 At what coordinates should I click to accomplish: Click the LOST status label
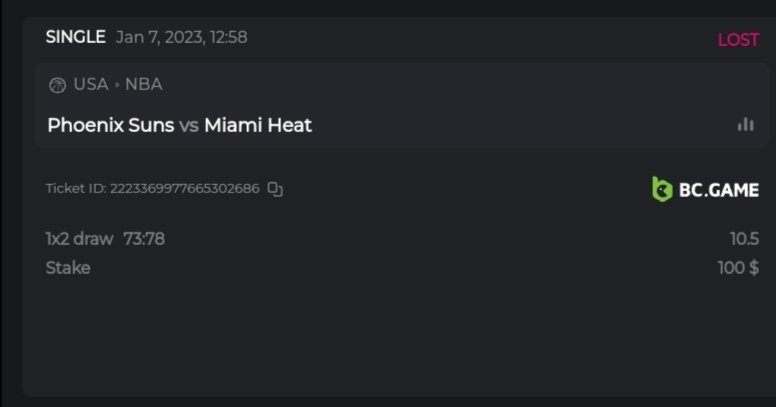pos(738,40)
